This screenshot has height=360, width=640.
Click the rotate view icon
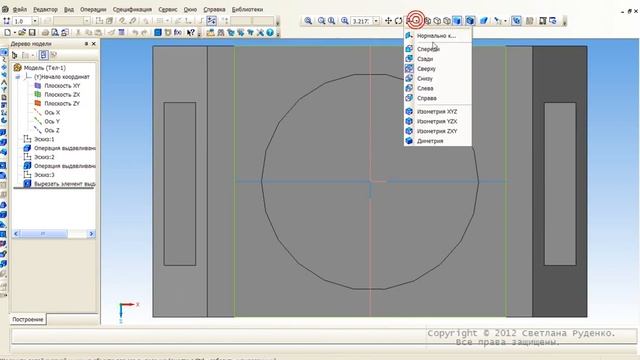pyautogui.click(x=398, y=20)
